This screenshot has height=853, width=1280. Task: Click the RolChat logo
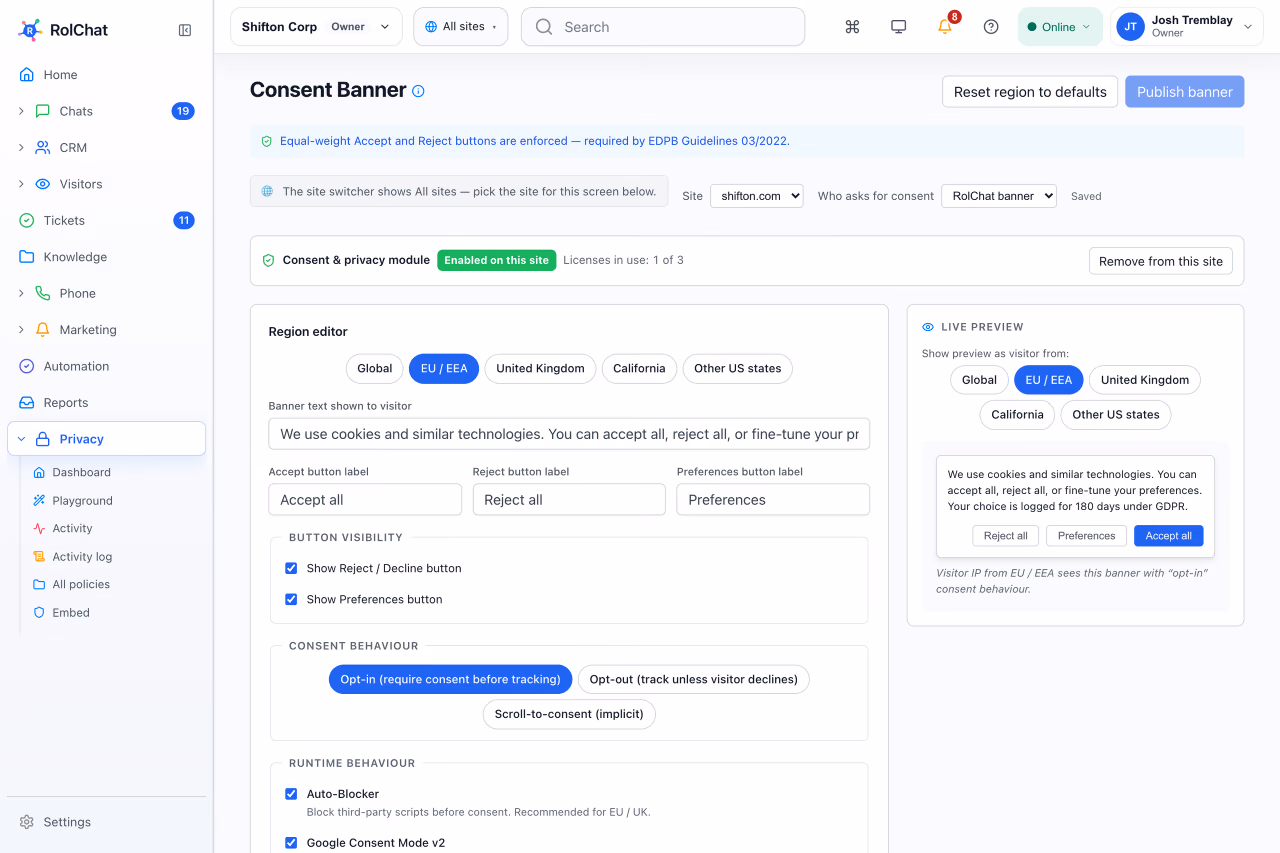(63, 30)
